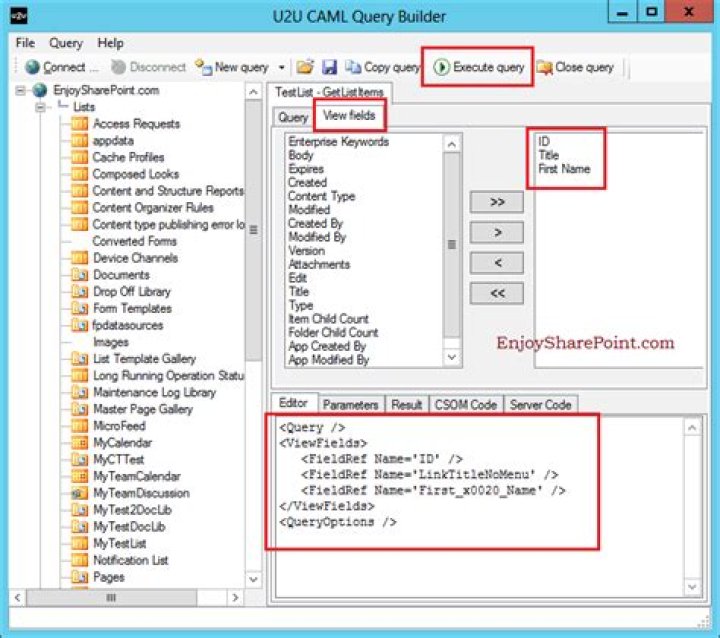Select the Form Templates library icon

(79, 308)
